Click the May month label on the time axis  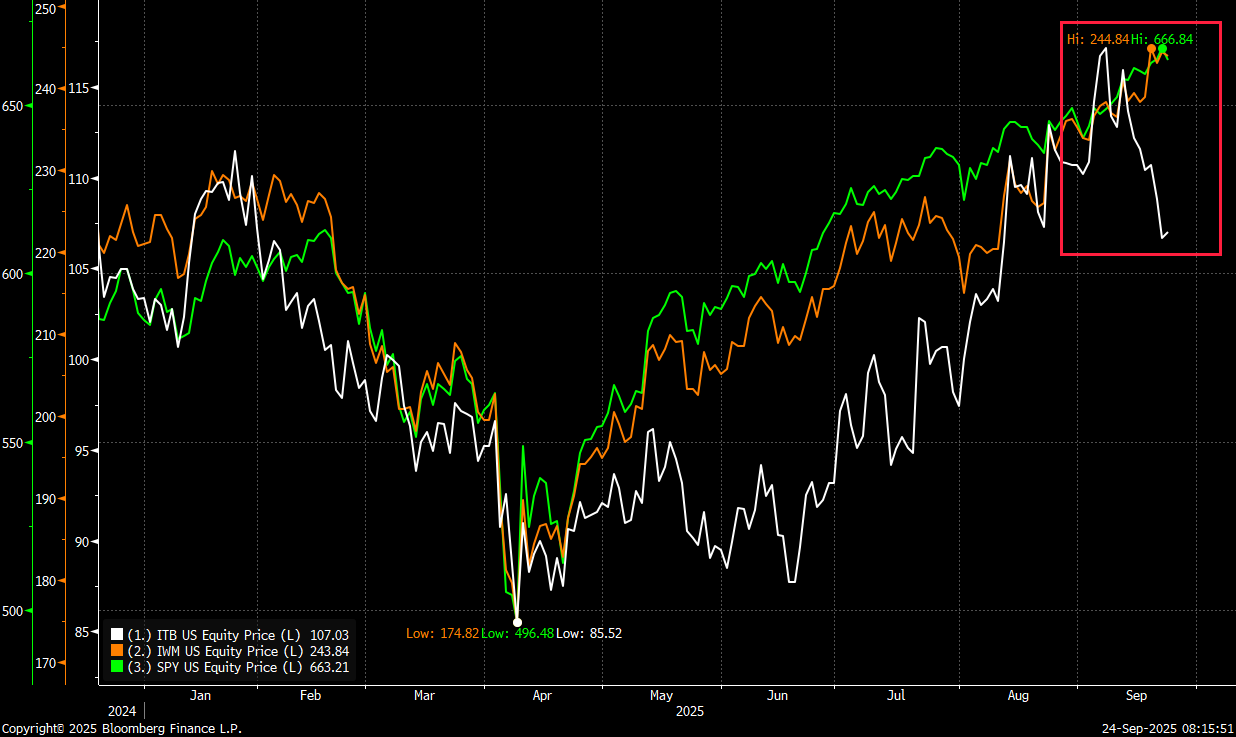pos(661,694)
